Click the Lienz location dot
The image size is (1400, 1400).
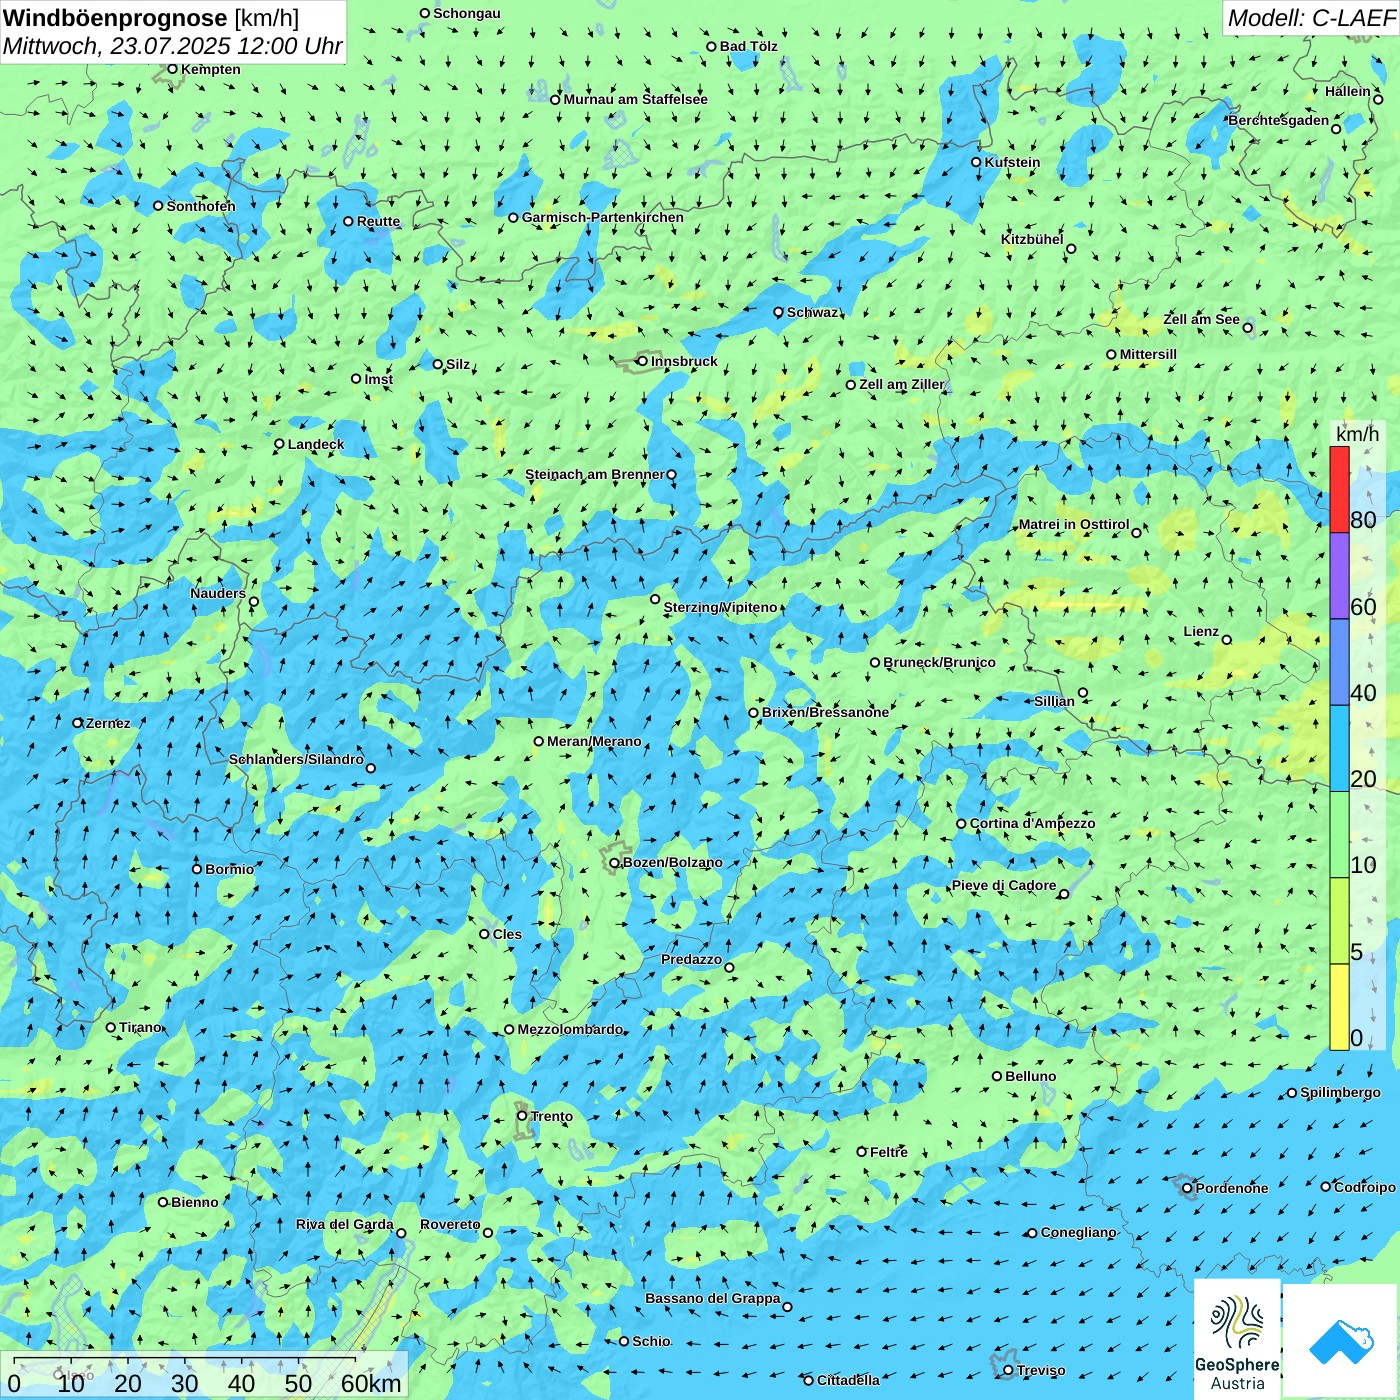[1227, 640]
